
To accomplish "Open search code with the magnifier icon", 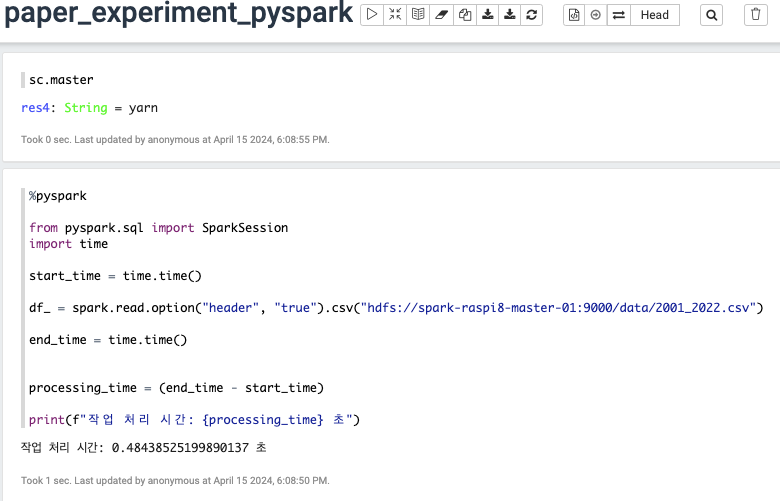I will pos(711,14).
